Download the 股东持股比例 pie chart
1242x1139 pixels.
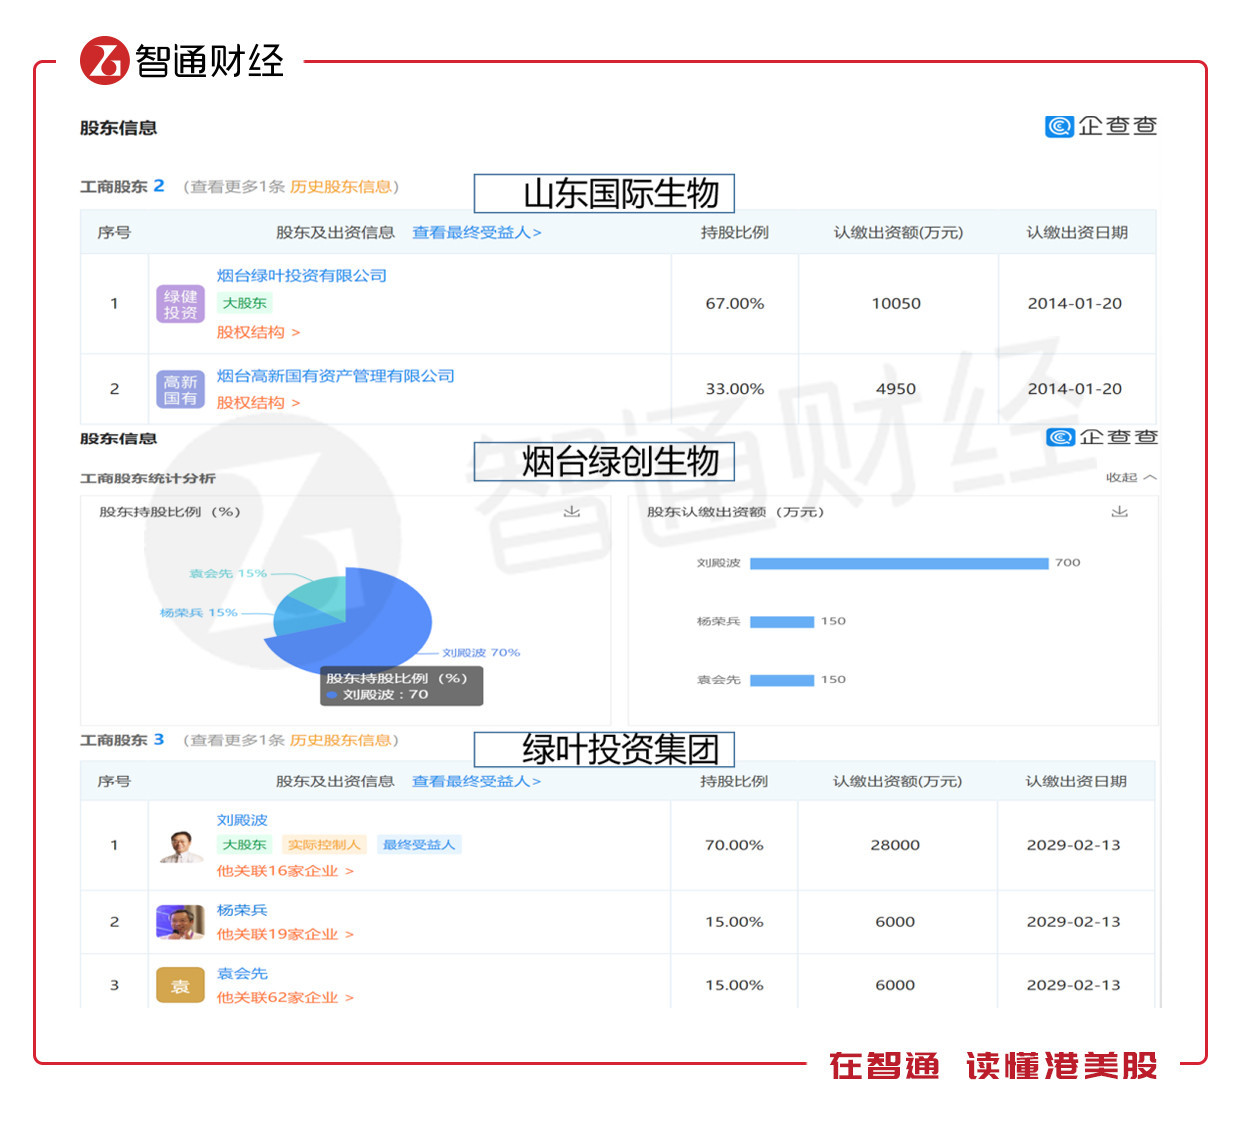point(572,511)
